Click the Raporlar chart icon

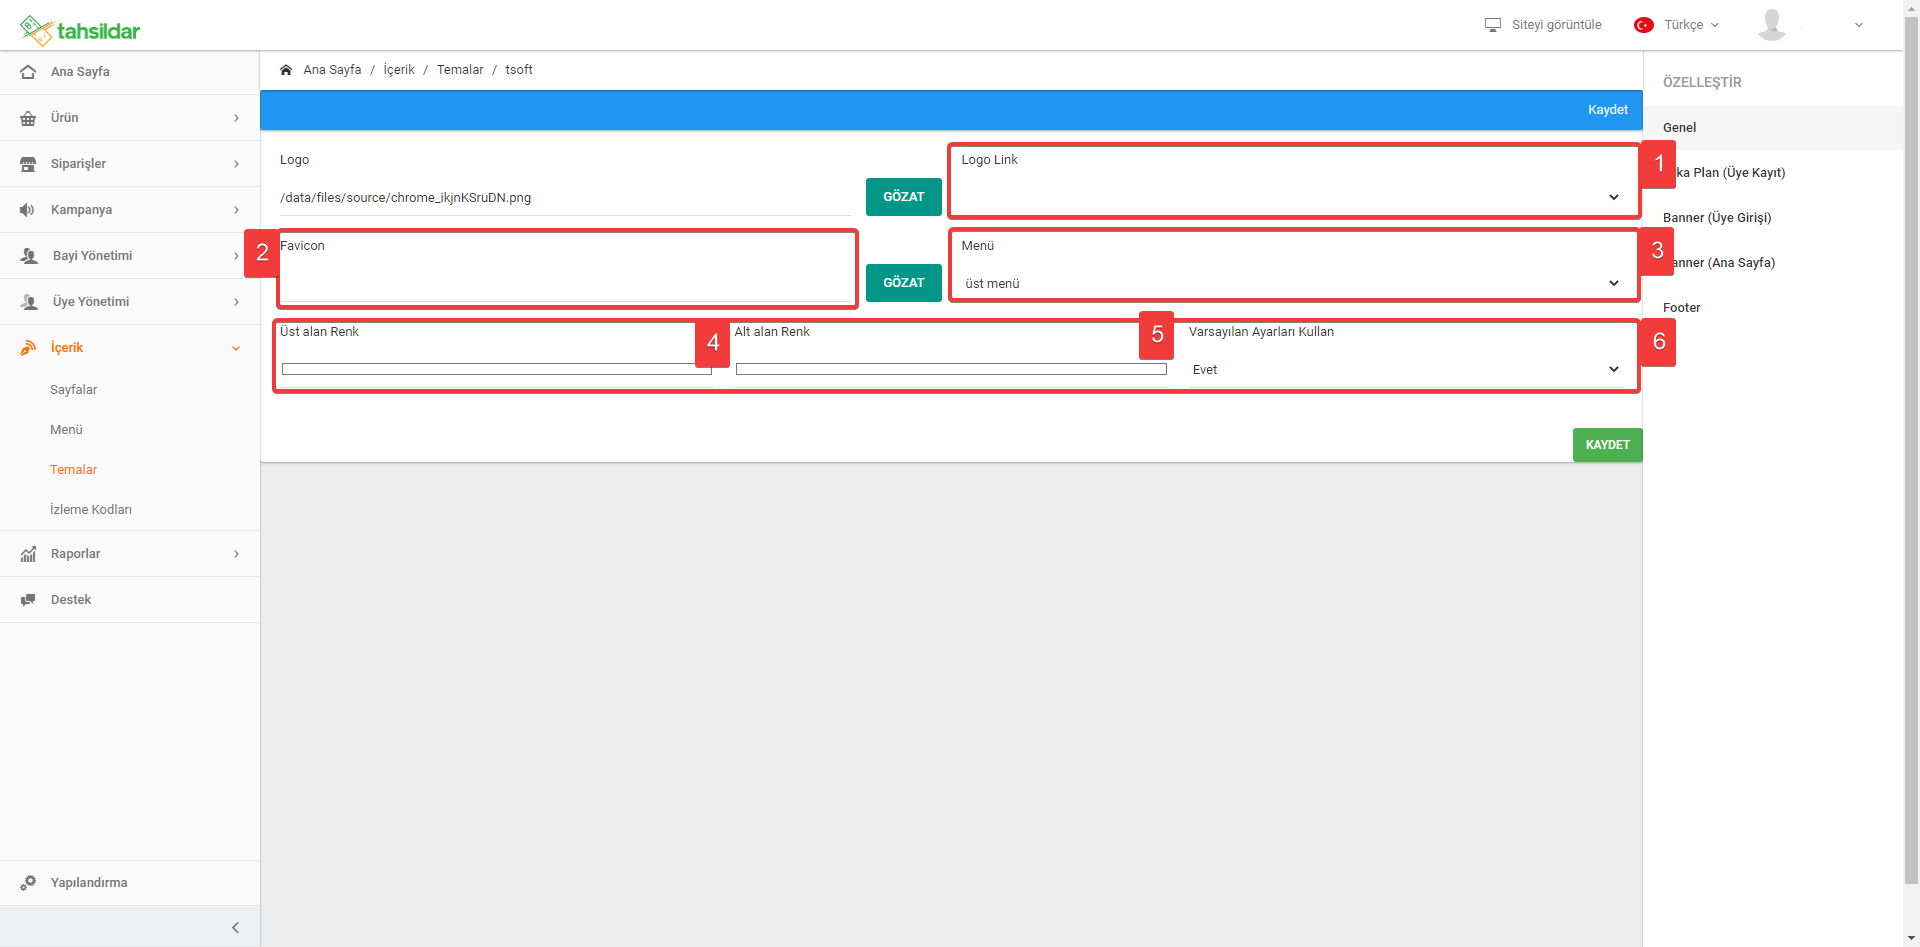(28, 554)
